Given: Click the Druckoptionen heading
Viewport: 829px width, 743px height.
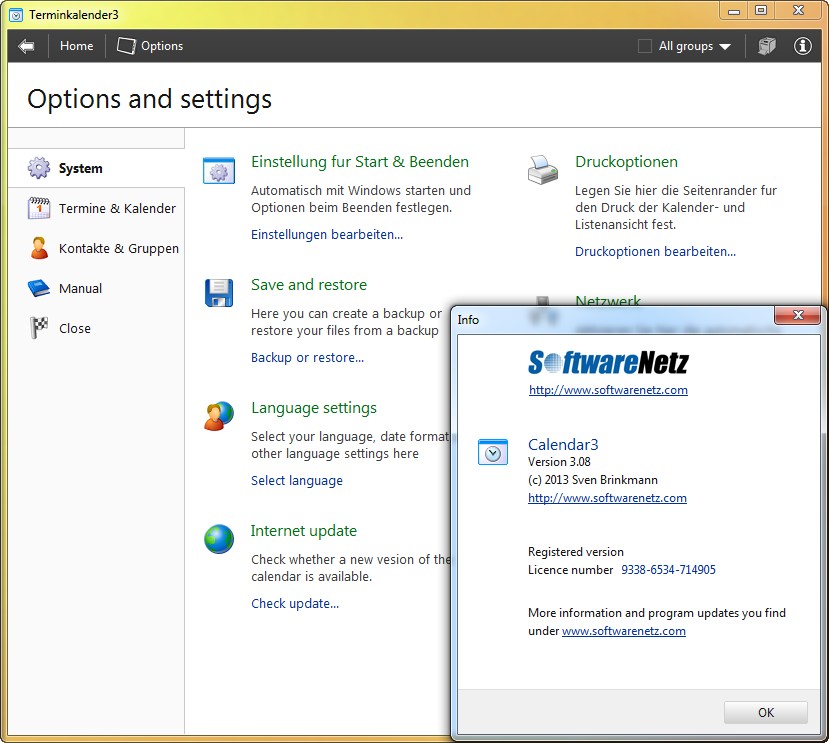Looking at the screenshot, I should (x=626, y=162).
